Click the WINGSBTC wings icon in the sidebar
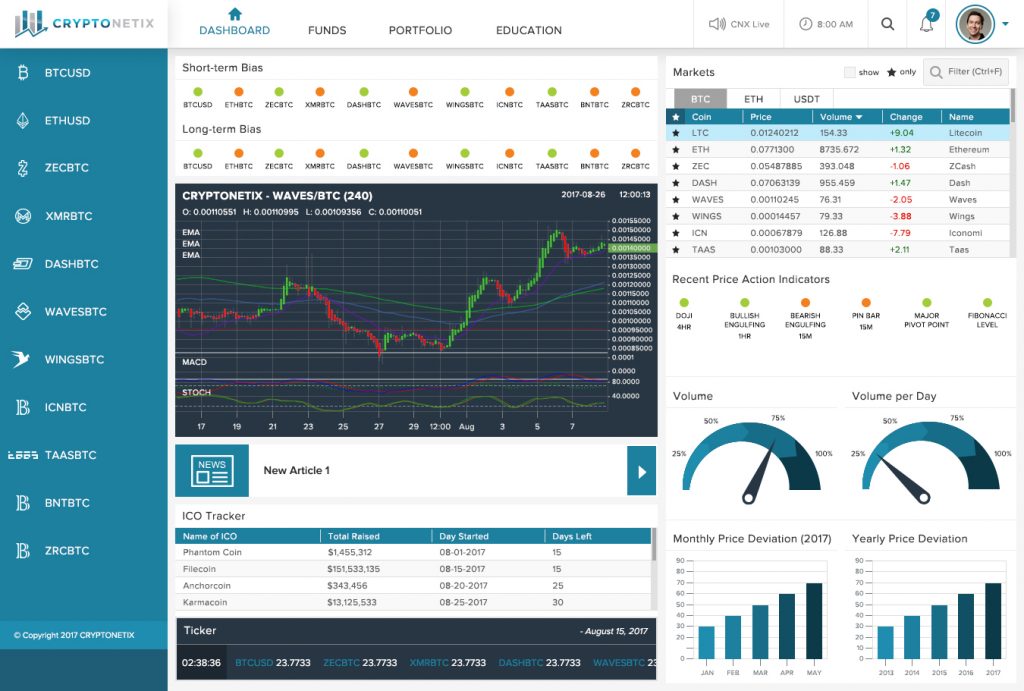1024x691 pixels. click(22, 359)
